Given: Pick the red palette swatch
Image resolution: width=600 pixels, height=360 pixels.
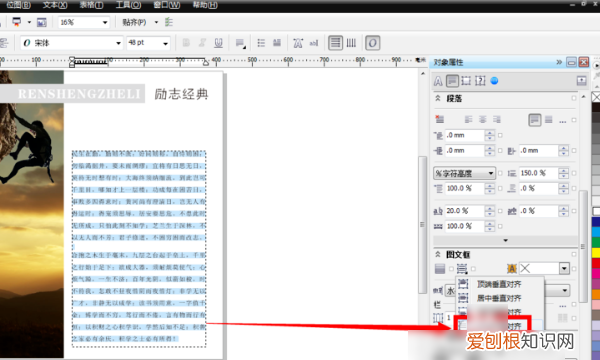Looking at the screenshot, I should pos(596,263).
